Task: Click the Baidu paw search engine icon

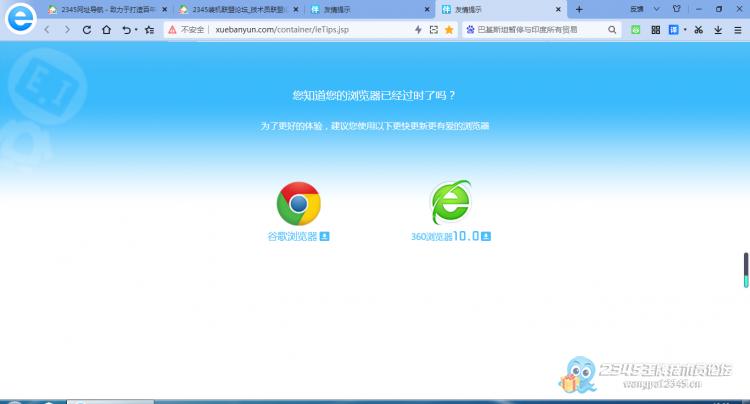Action: (x=470, y=30)
